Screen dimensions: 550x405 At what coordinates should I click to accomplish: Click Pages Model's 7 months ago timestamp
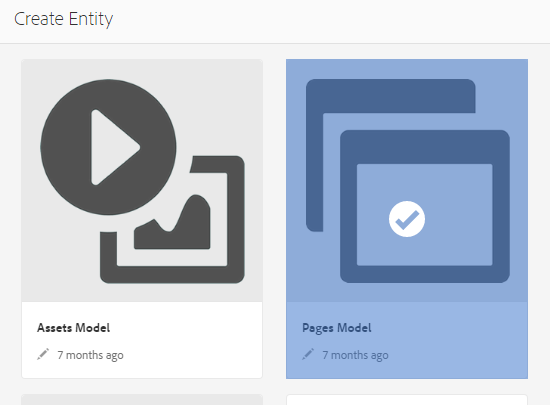(x=355, y=355)
